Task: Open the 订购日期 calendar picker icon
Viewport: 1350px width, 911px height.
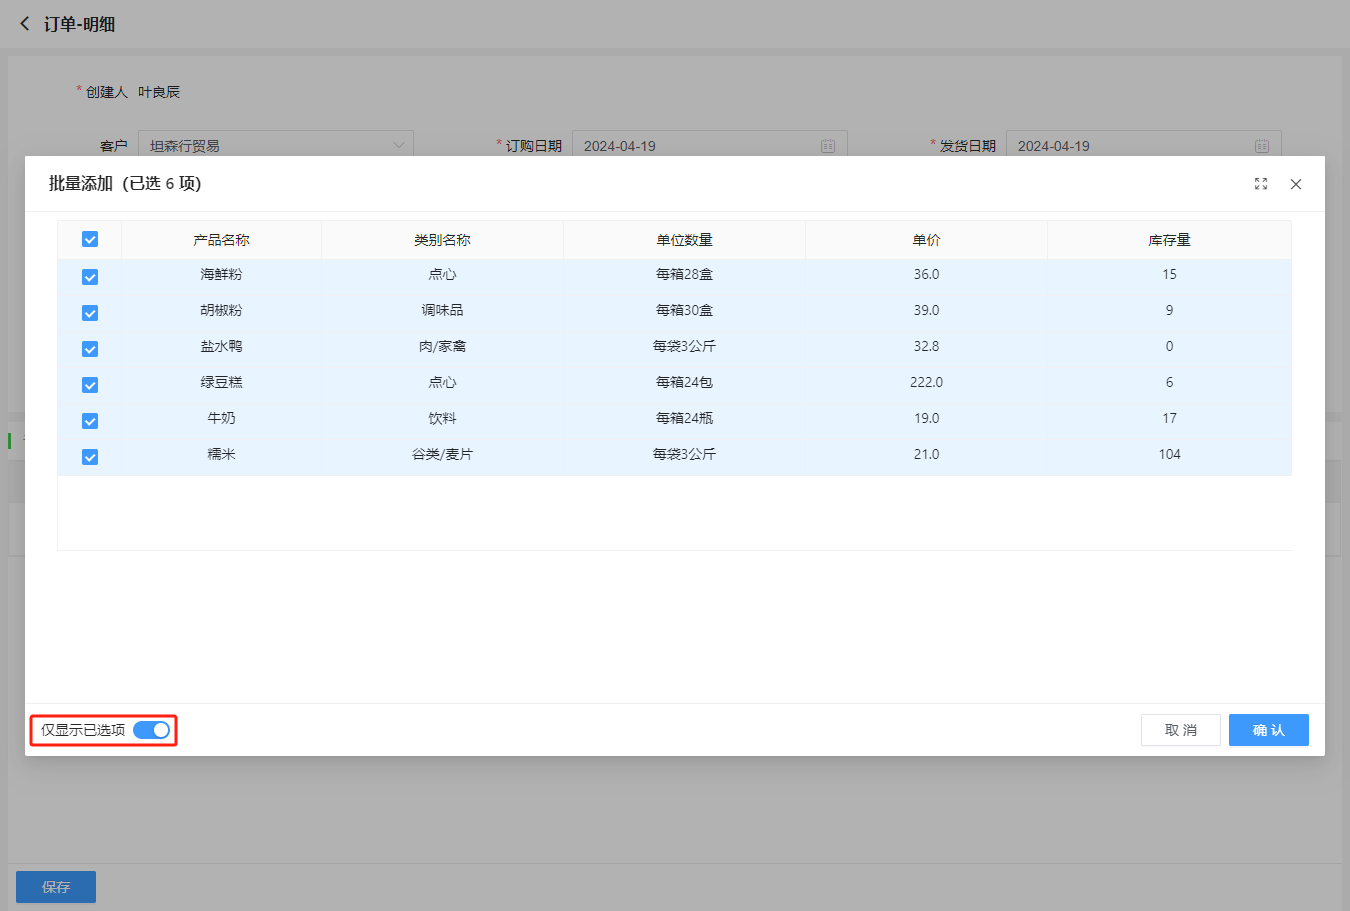Action: (827, 146)
